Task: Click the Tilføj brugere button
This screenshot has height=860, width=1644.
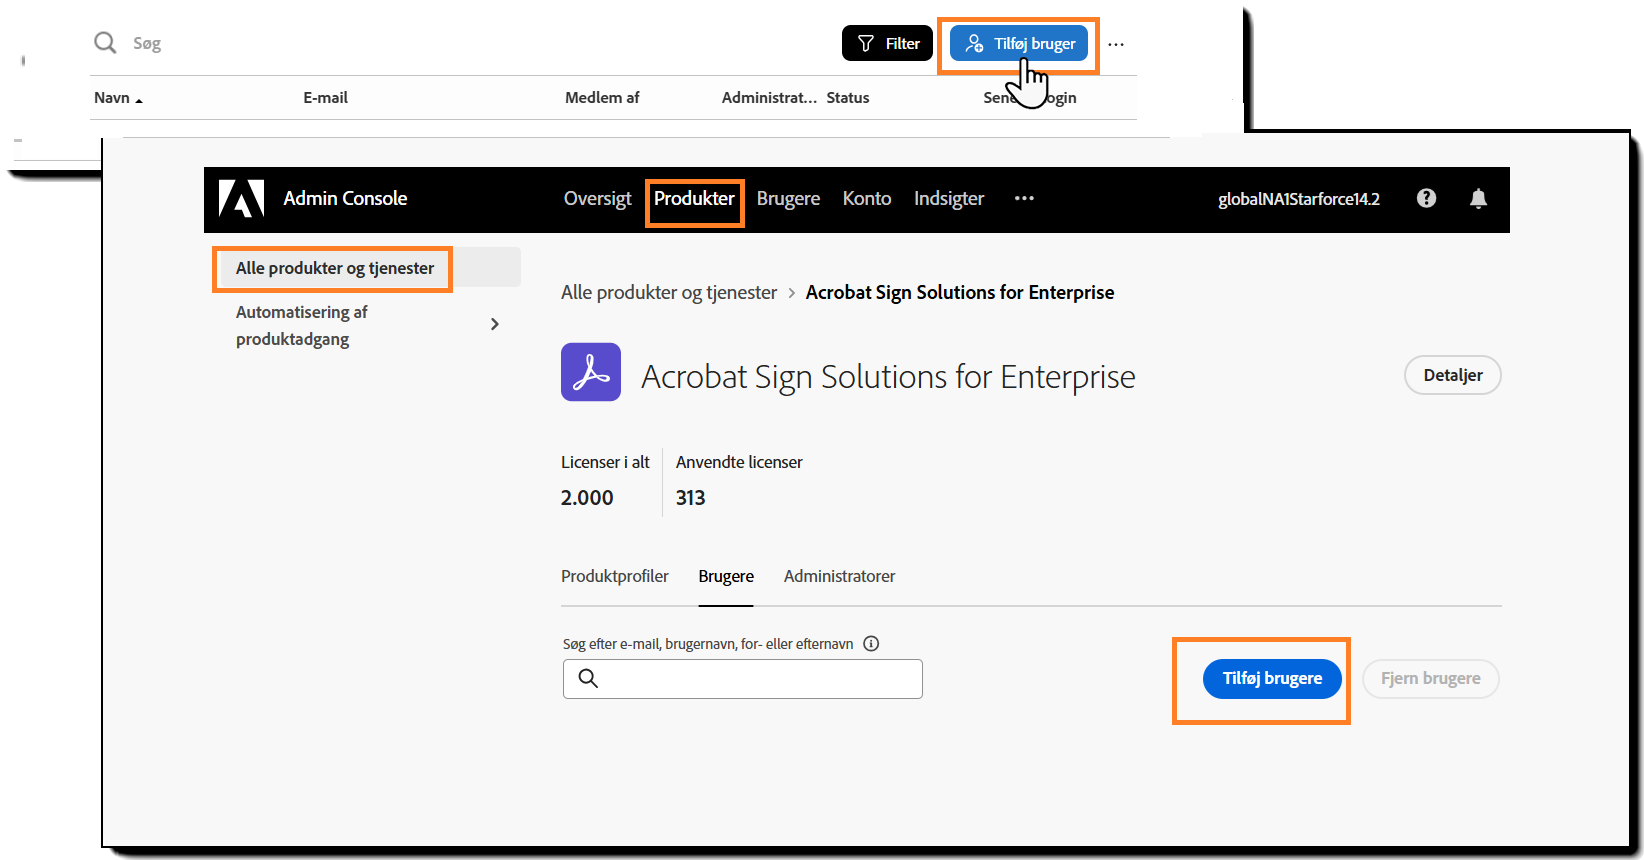Action: (1272, 678)
